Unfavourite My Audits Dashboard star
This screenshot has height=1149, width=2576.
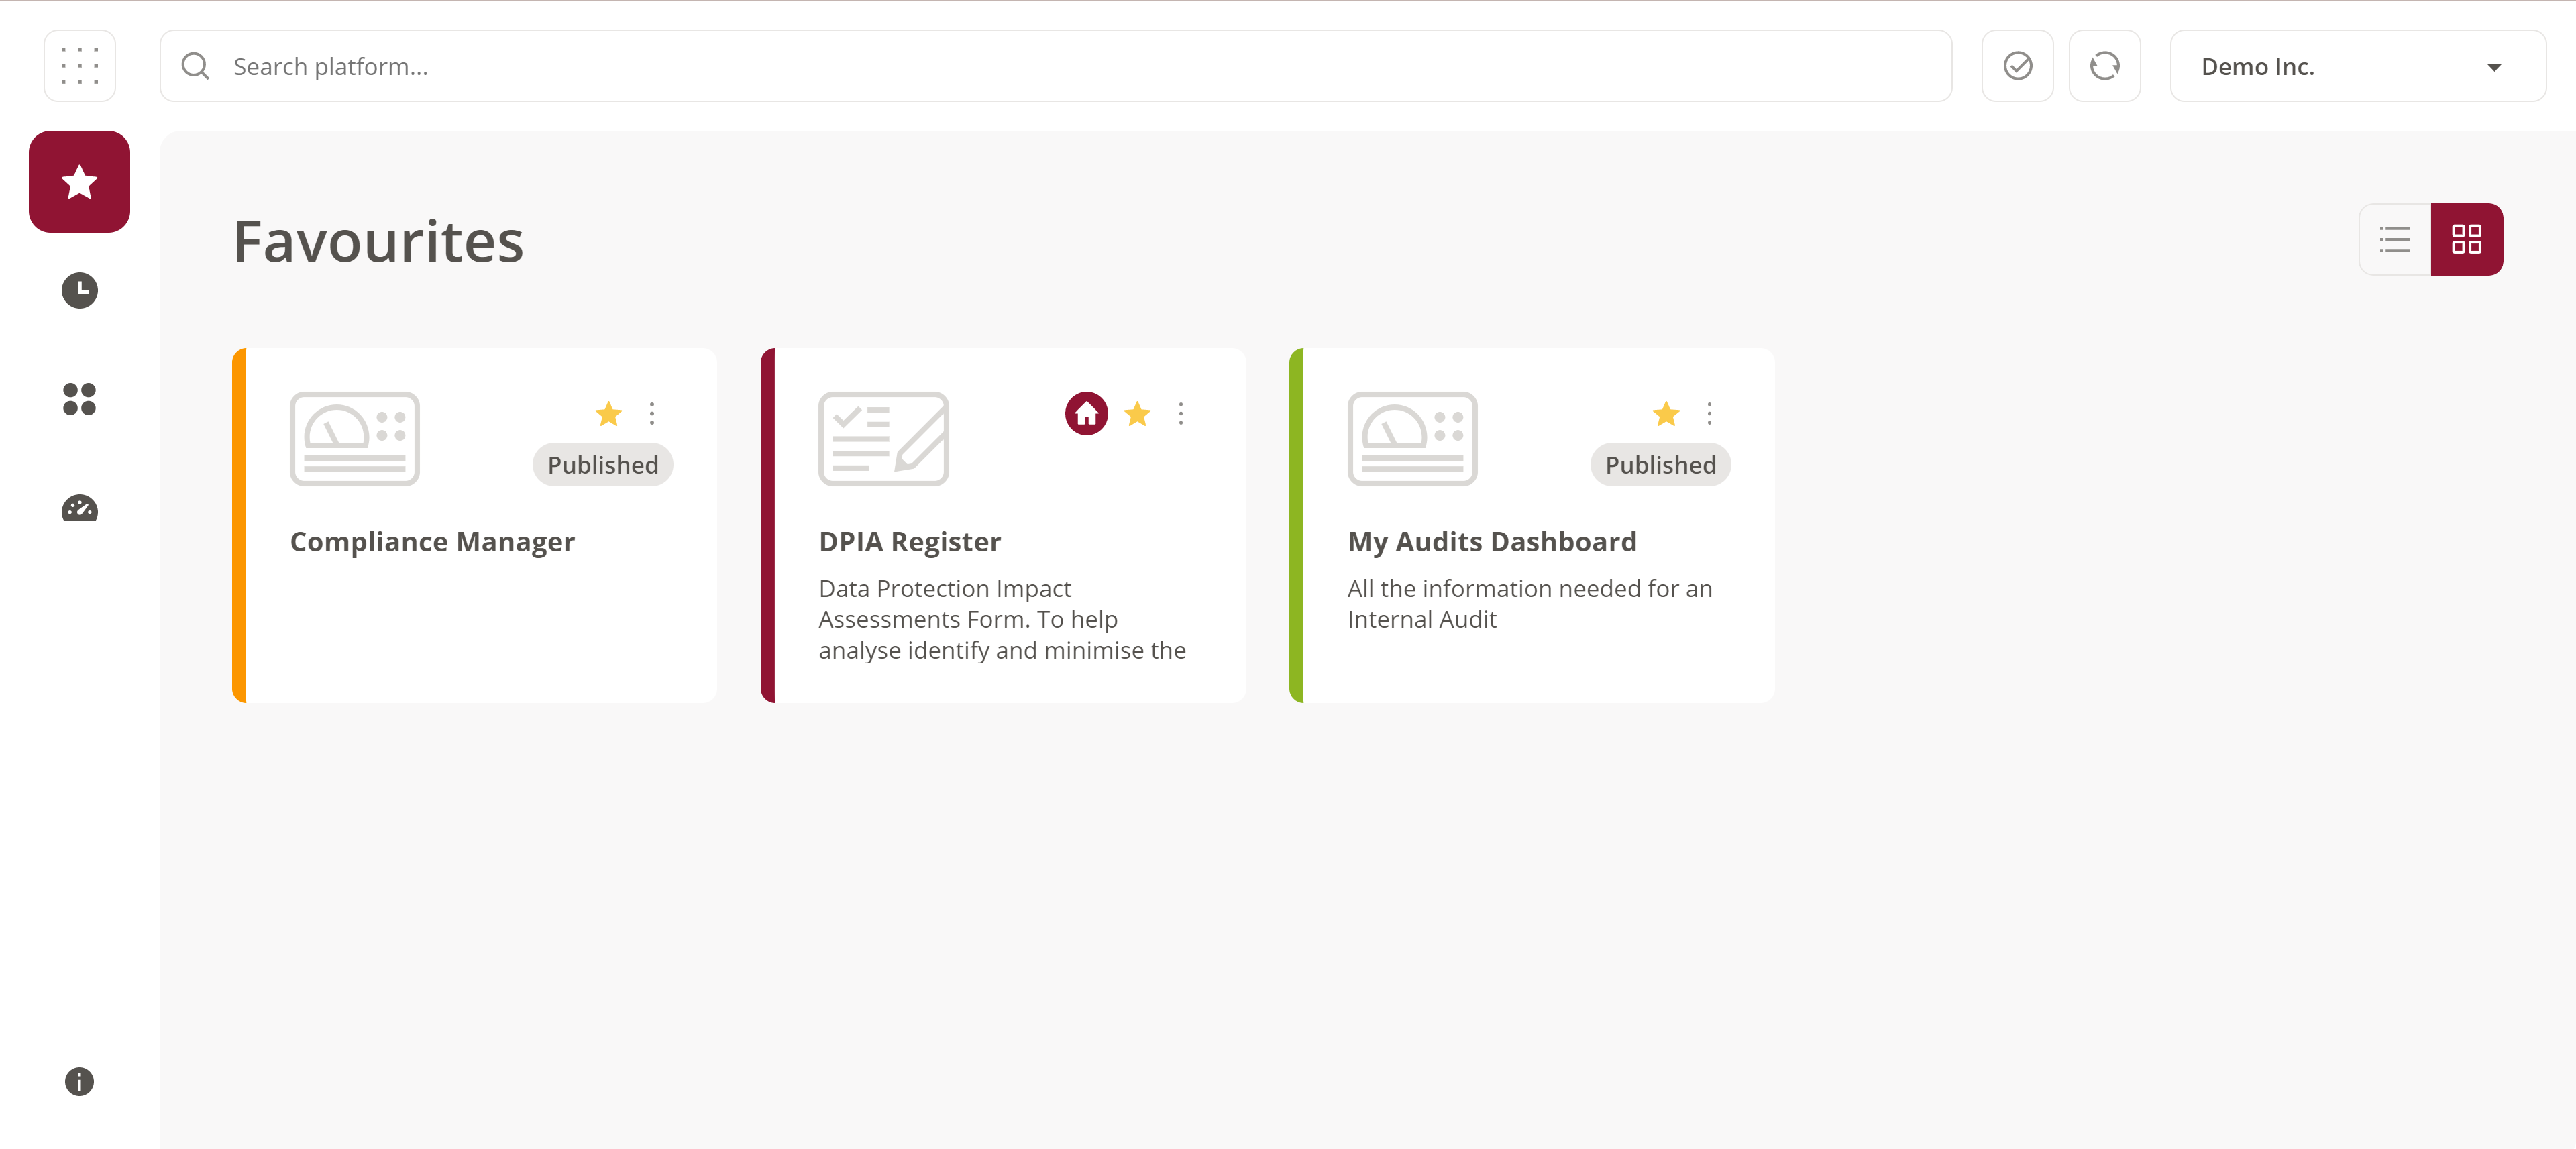coord(1666,413)
